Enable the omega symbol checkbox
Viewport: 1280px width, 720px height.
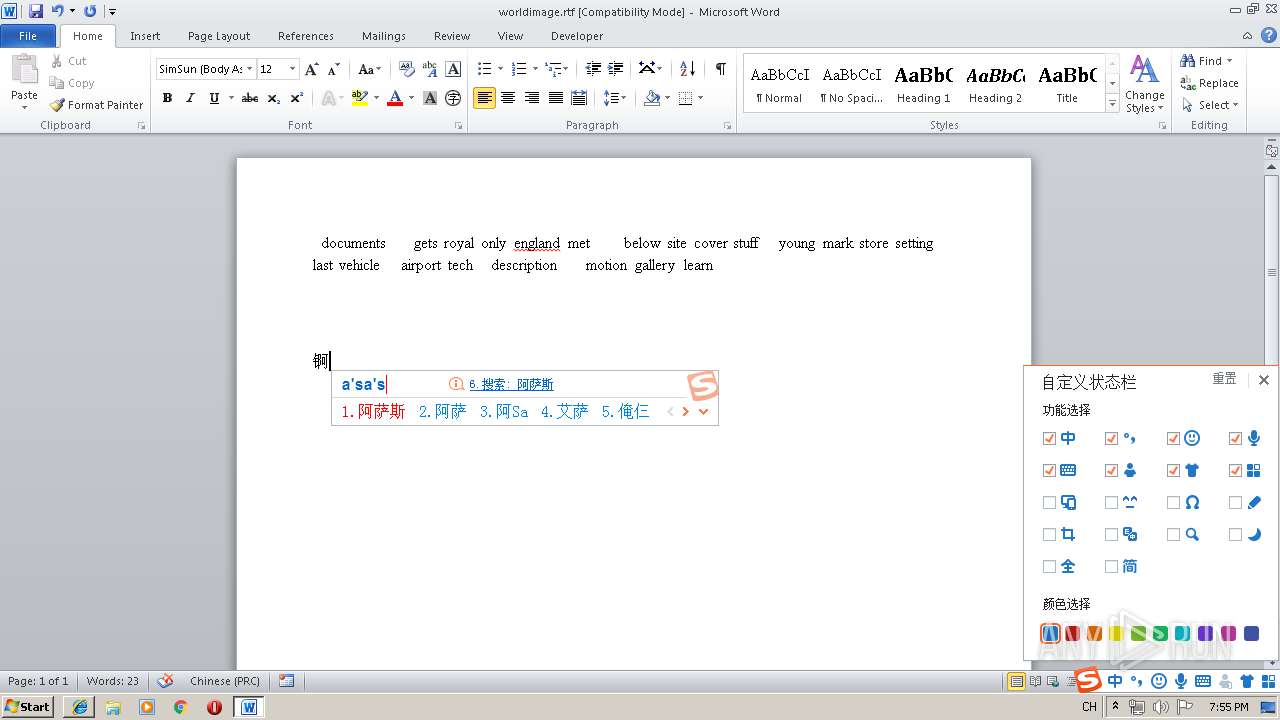pyautogui.click(x=1173, y=503)
